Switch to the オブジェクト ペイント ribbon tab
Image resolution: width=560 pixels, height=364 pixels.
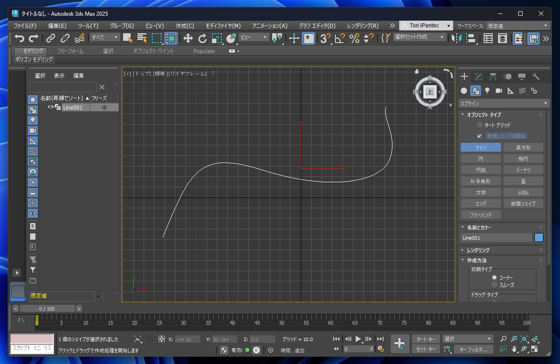[x=154, y=51]
